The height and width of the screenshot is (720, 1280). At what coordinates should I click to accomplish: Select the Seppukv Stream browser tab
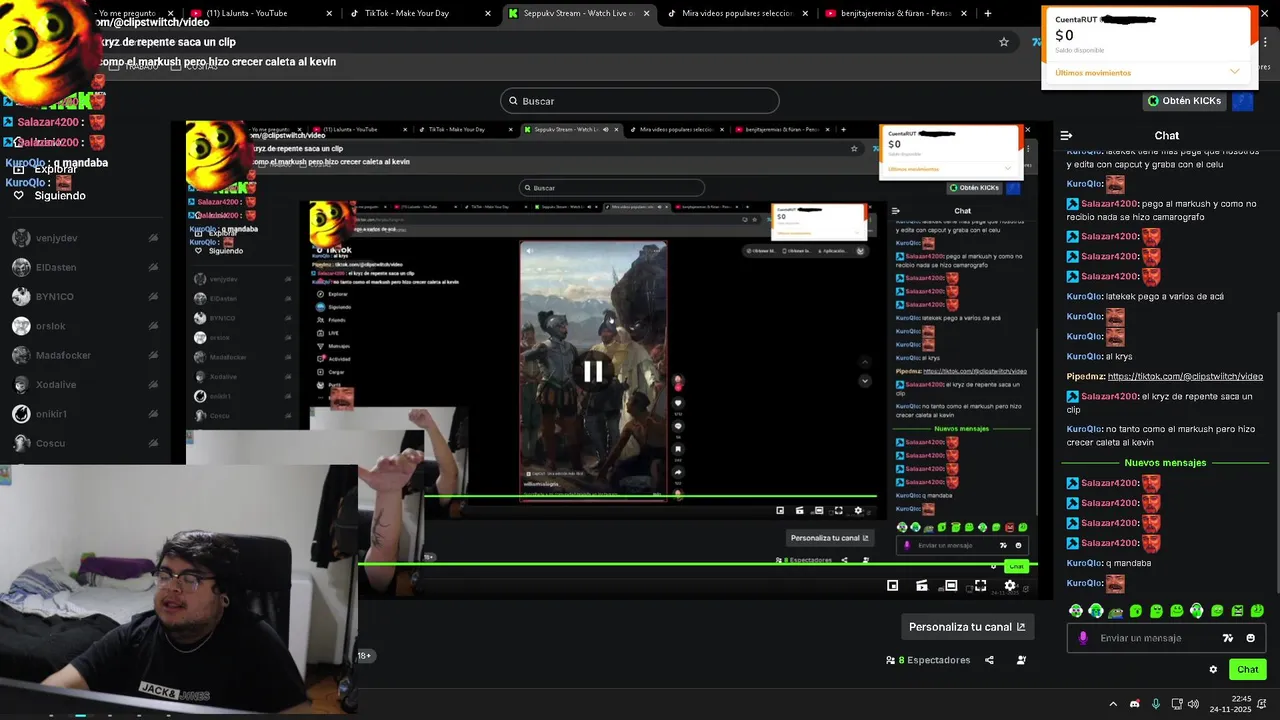point(580,13)
